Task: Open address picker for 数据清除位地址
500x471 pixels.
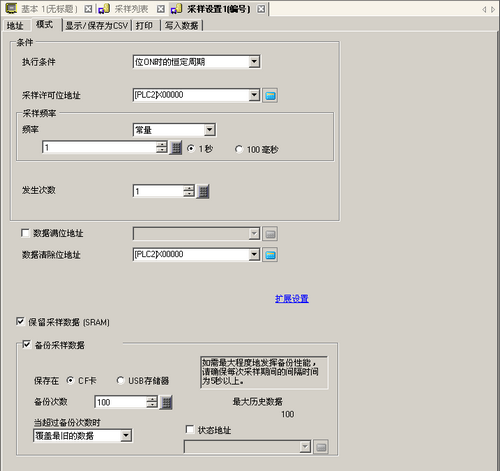Action: [x=270, y=255]
